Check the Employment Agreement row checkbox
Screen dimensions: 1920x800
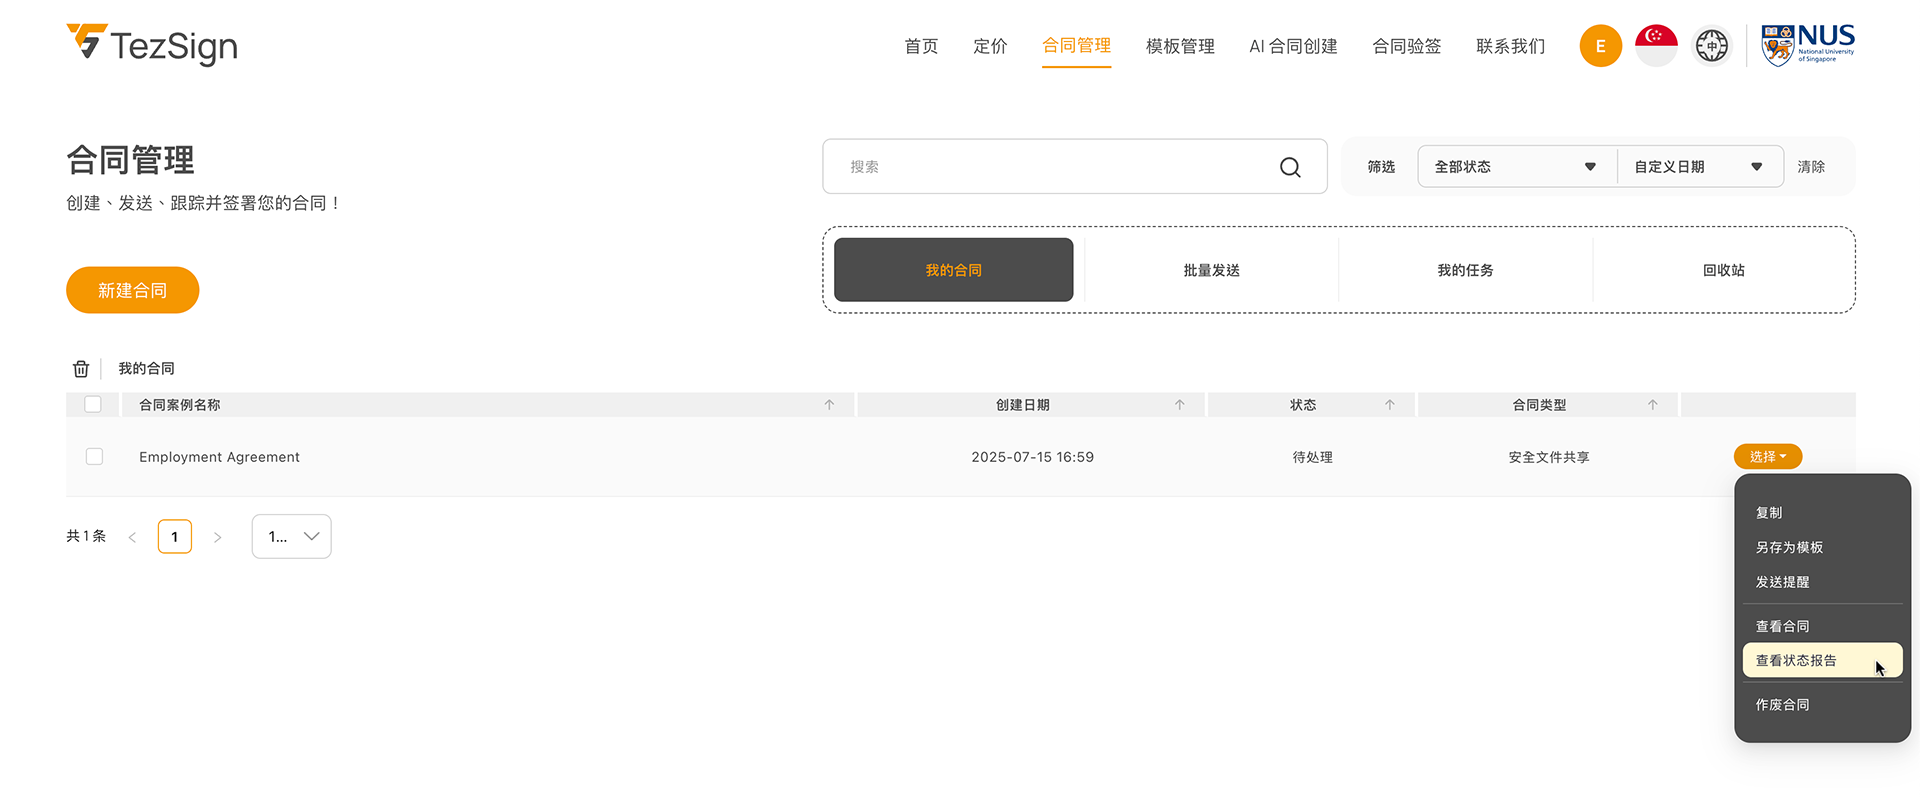(94, 457)
